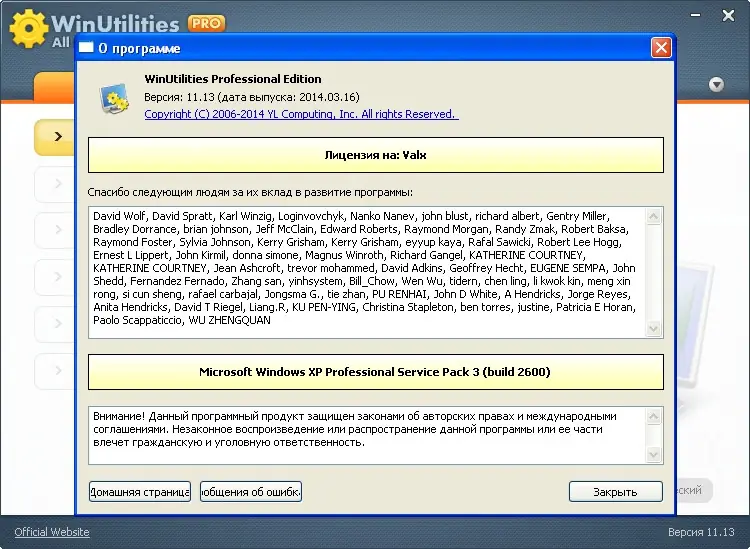Viewport: 750px width, 549px height.
Task: Click the Спасибо следующим людям label
Action: pyautogui.click(x=250, y=192)
